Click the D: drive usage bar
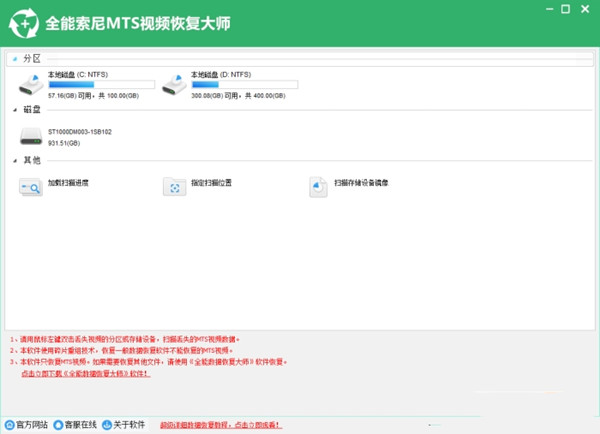The width and height of the screenshot is (600, 434). [x=245, y=85]
